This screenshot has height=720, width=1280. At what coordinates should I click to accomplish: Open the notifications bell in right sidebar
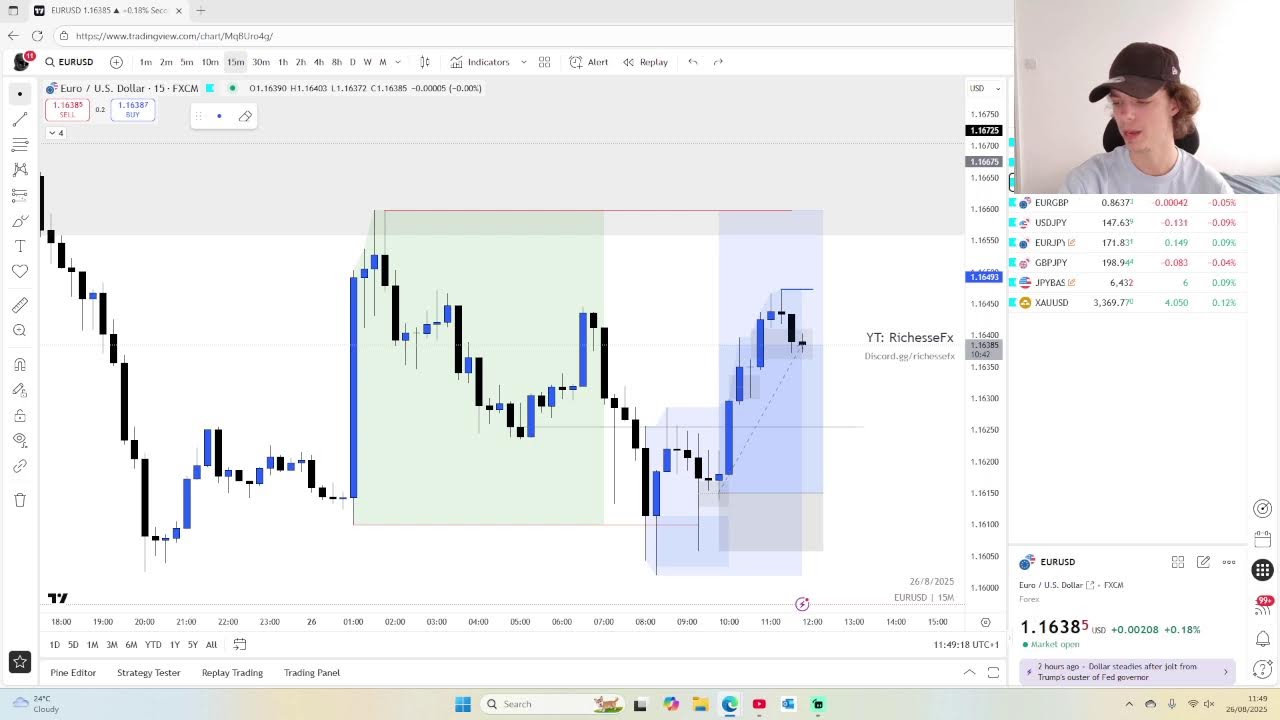1263,638
